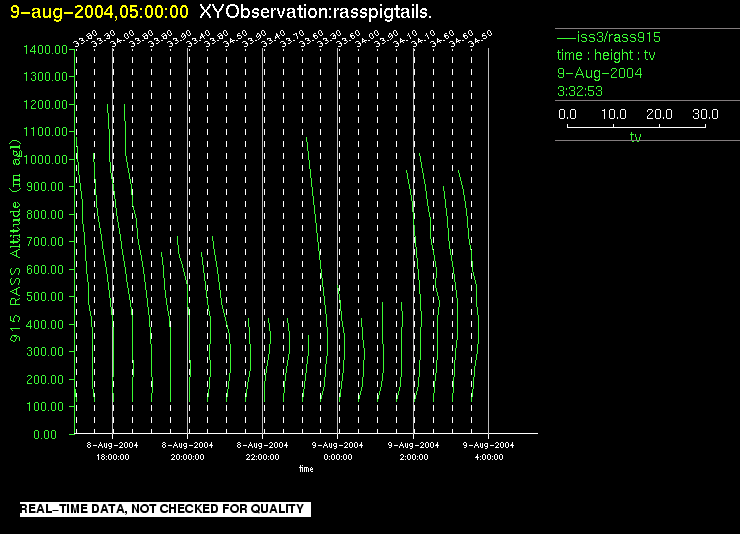This screenshot has height=534, width=740.
Task: Select the 9-Aug-2004 0:00:00 axis label
Action: point(337,450)
